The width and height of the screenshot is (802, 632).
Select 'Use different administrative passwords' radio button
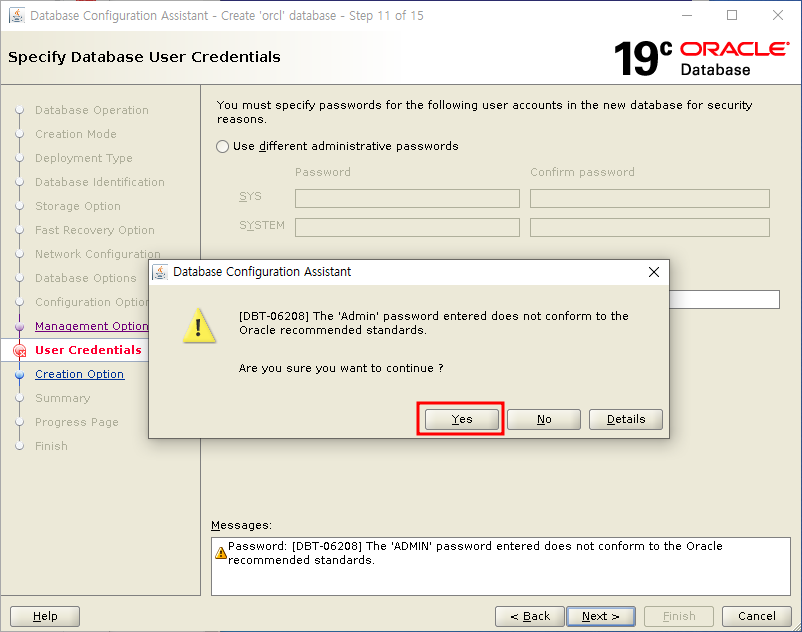point(222,147)
